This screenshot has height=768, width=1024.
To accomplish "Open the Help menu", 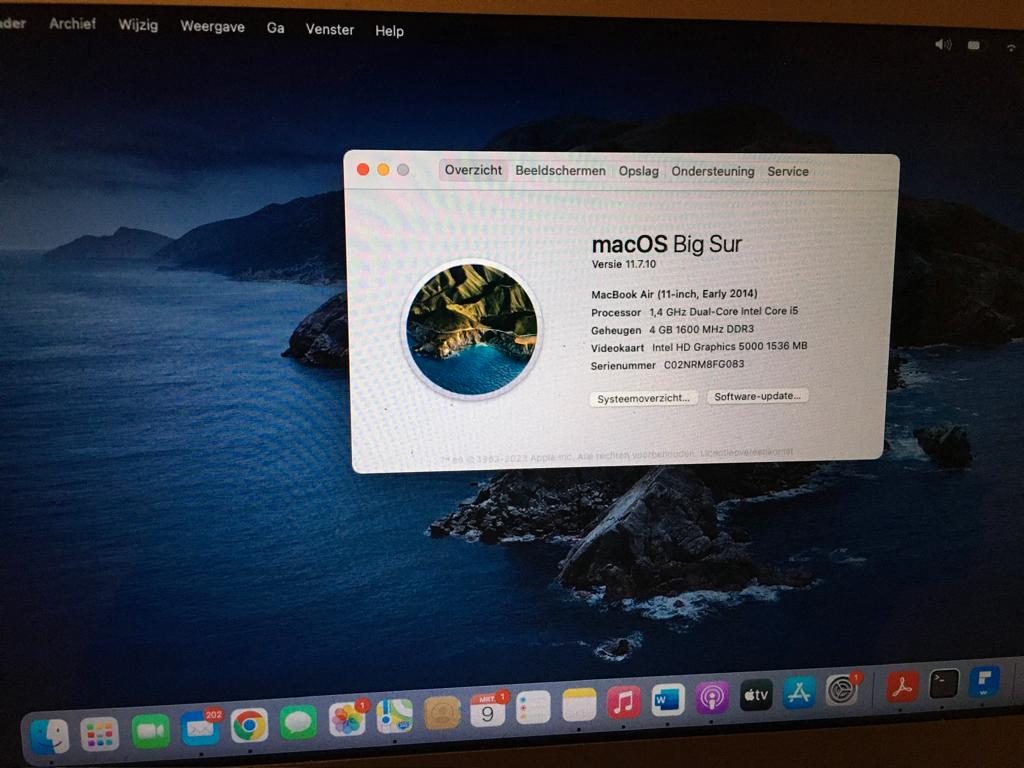I will tap(389, 31).
